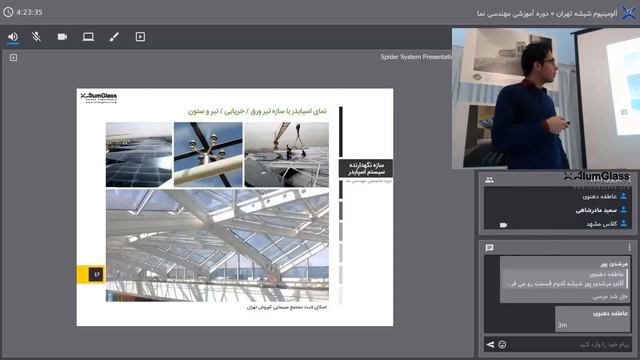640x360 pixels.
Task: Click the session clock showing 4:23:35
Action: [29, 12]
